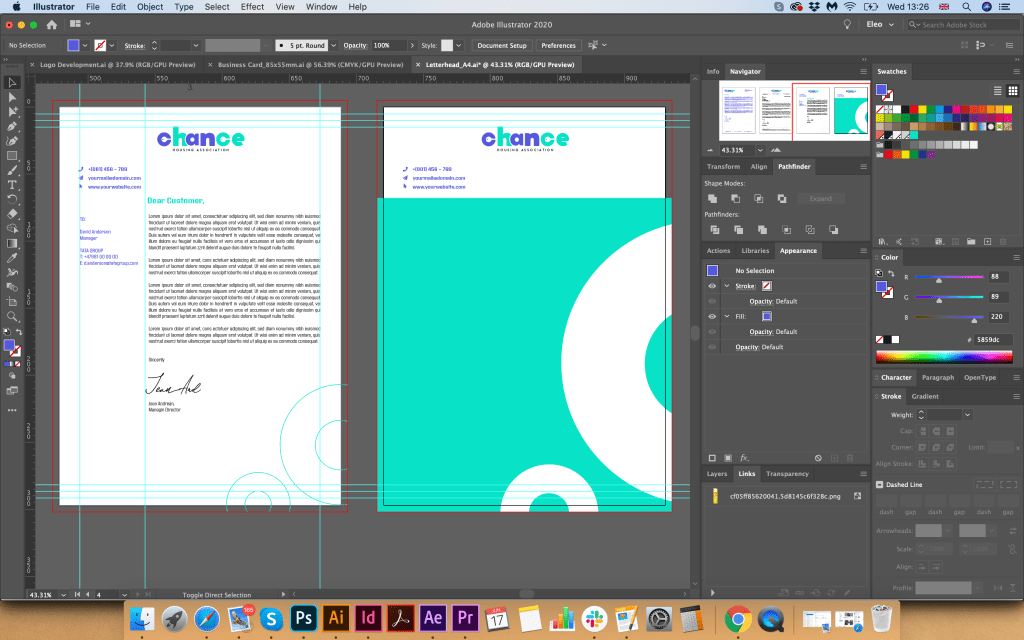This screenshot has height=640, width=1024.
Task: Toggle the Dashed Line checkbox
Action: (x=880, y=484)
